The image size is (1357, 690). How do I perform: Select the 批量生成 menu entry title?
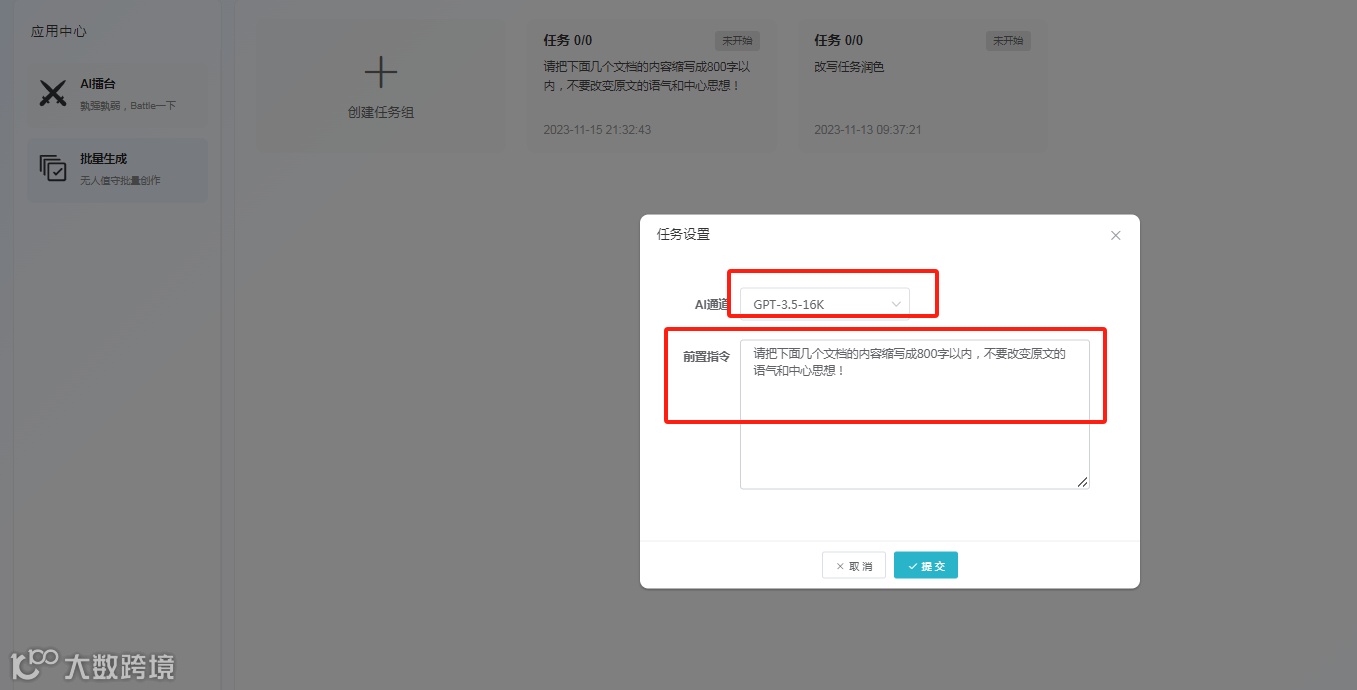pyautogui.click(x=103, y=159)
